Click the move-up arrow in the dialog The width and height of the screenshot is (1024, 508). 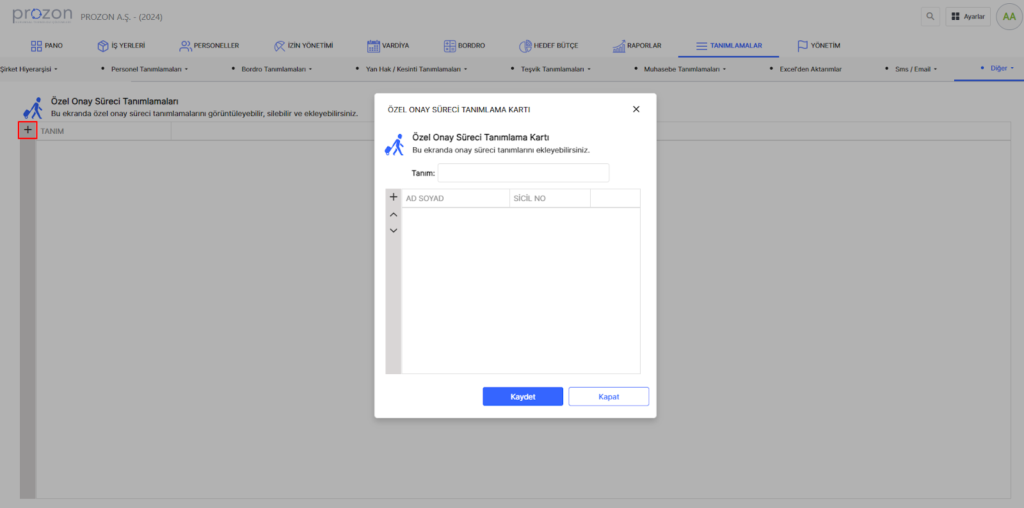tap(393, 215)
